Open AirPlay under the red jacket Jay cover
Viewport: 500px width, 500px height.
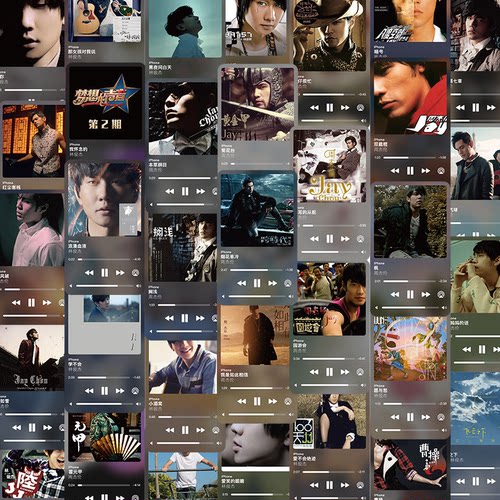(x=441, y=171)
